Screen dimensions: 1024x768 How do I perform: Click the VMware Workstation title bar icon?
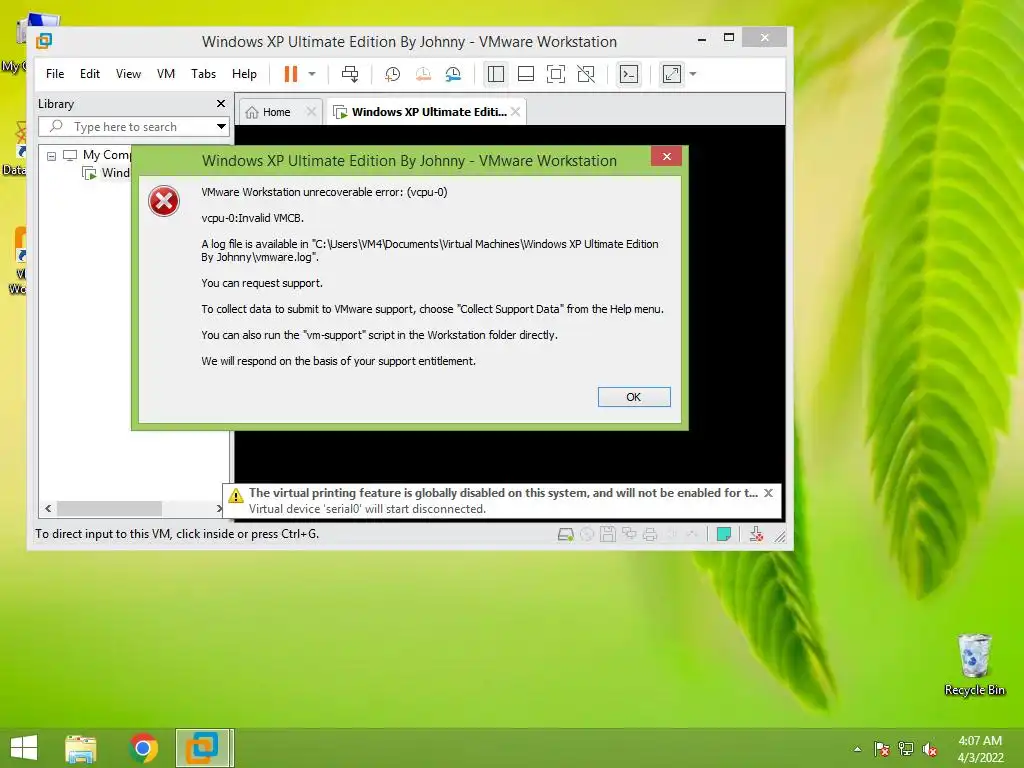point(44,41)
